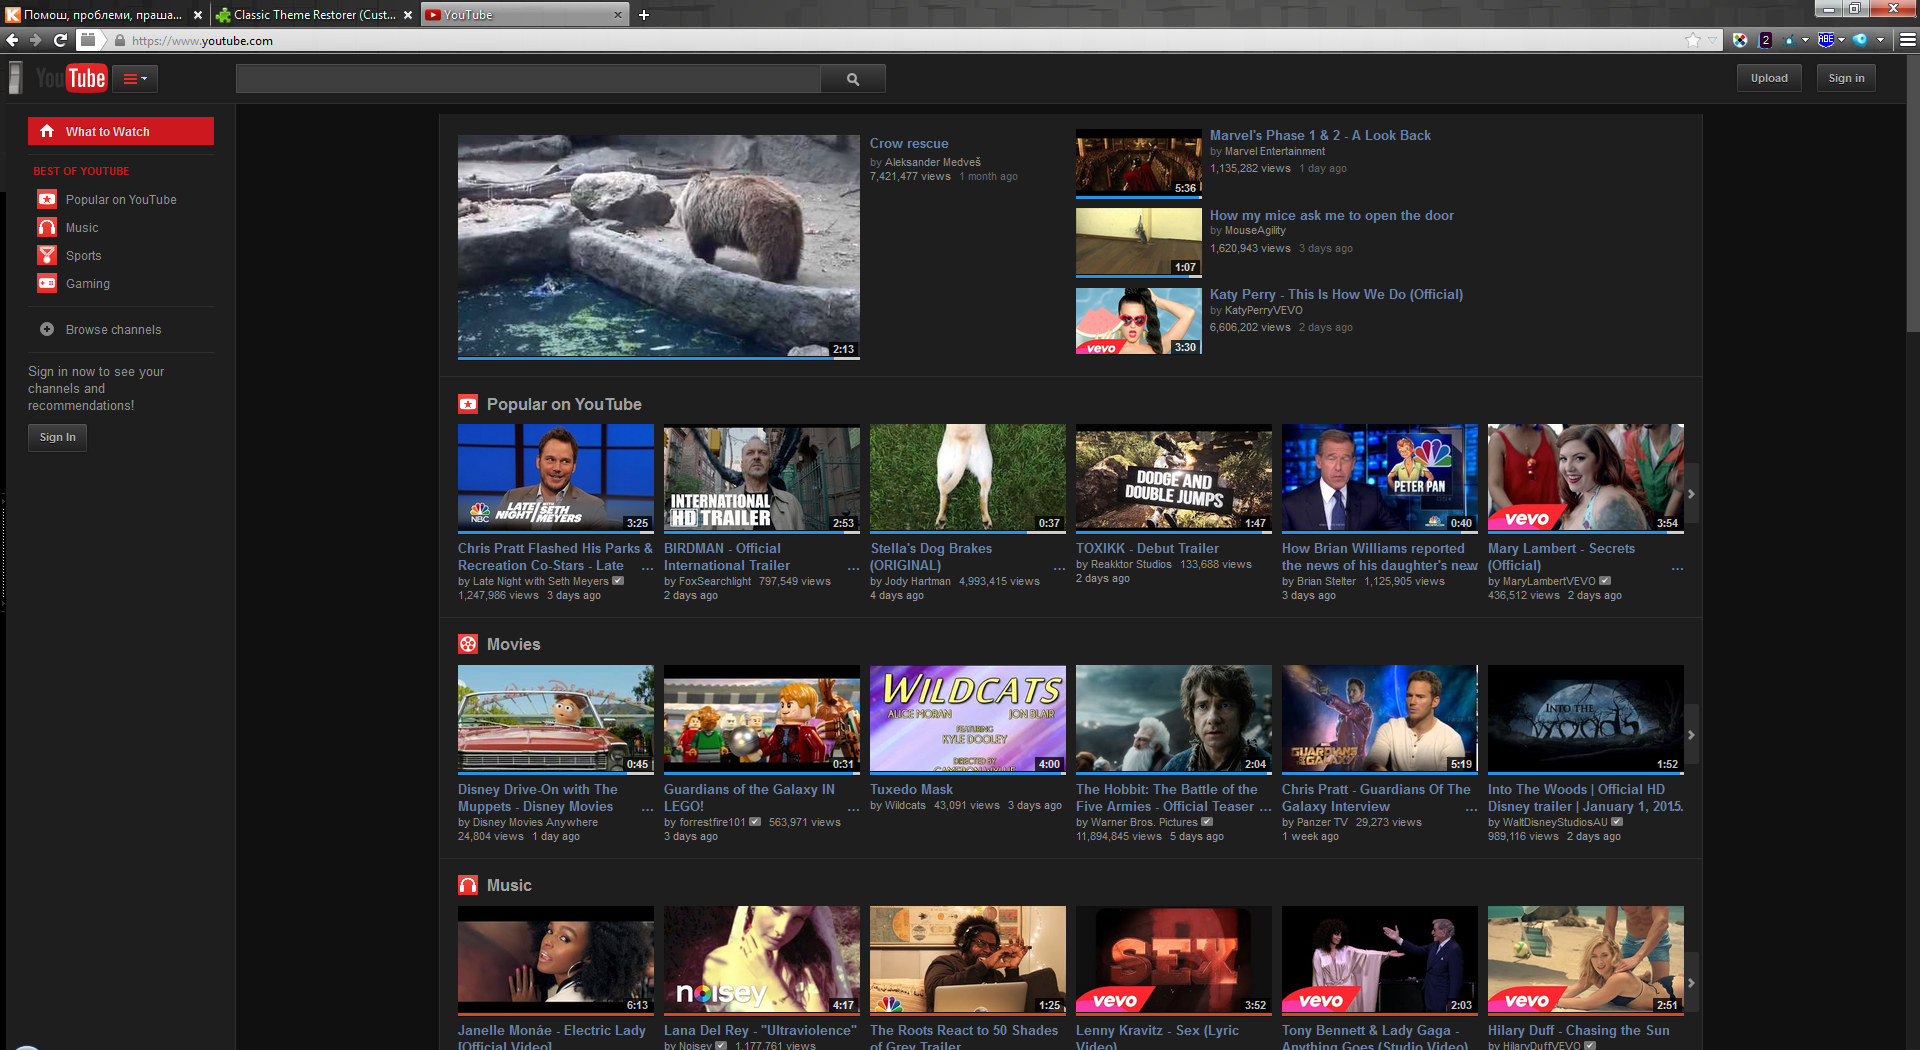Viewport: 1920px width, 1050px height.
Task: Select What to Watch in sidebar
Action: point(121,131)
